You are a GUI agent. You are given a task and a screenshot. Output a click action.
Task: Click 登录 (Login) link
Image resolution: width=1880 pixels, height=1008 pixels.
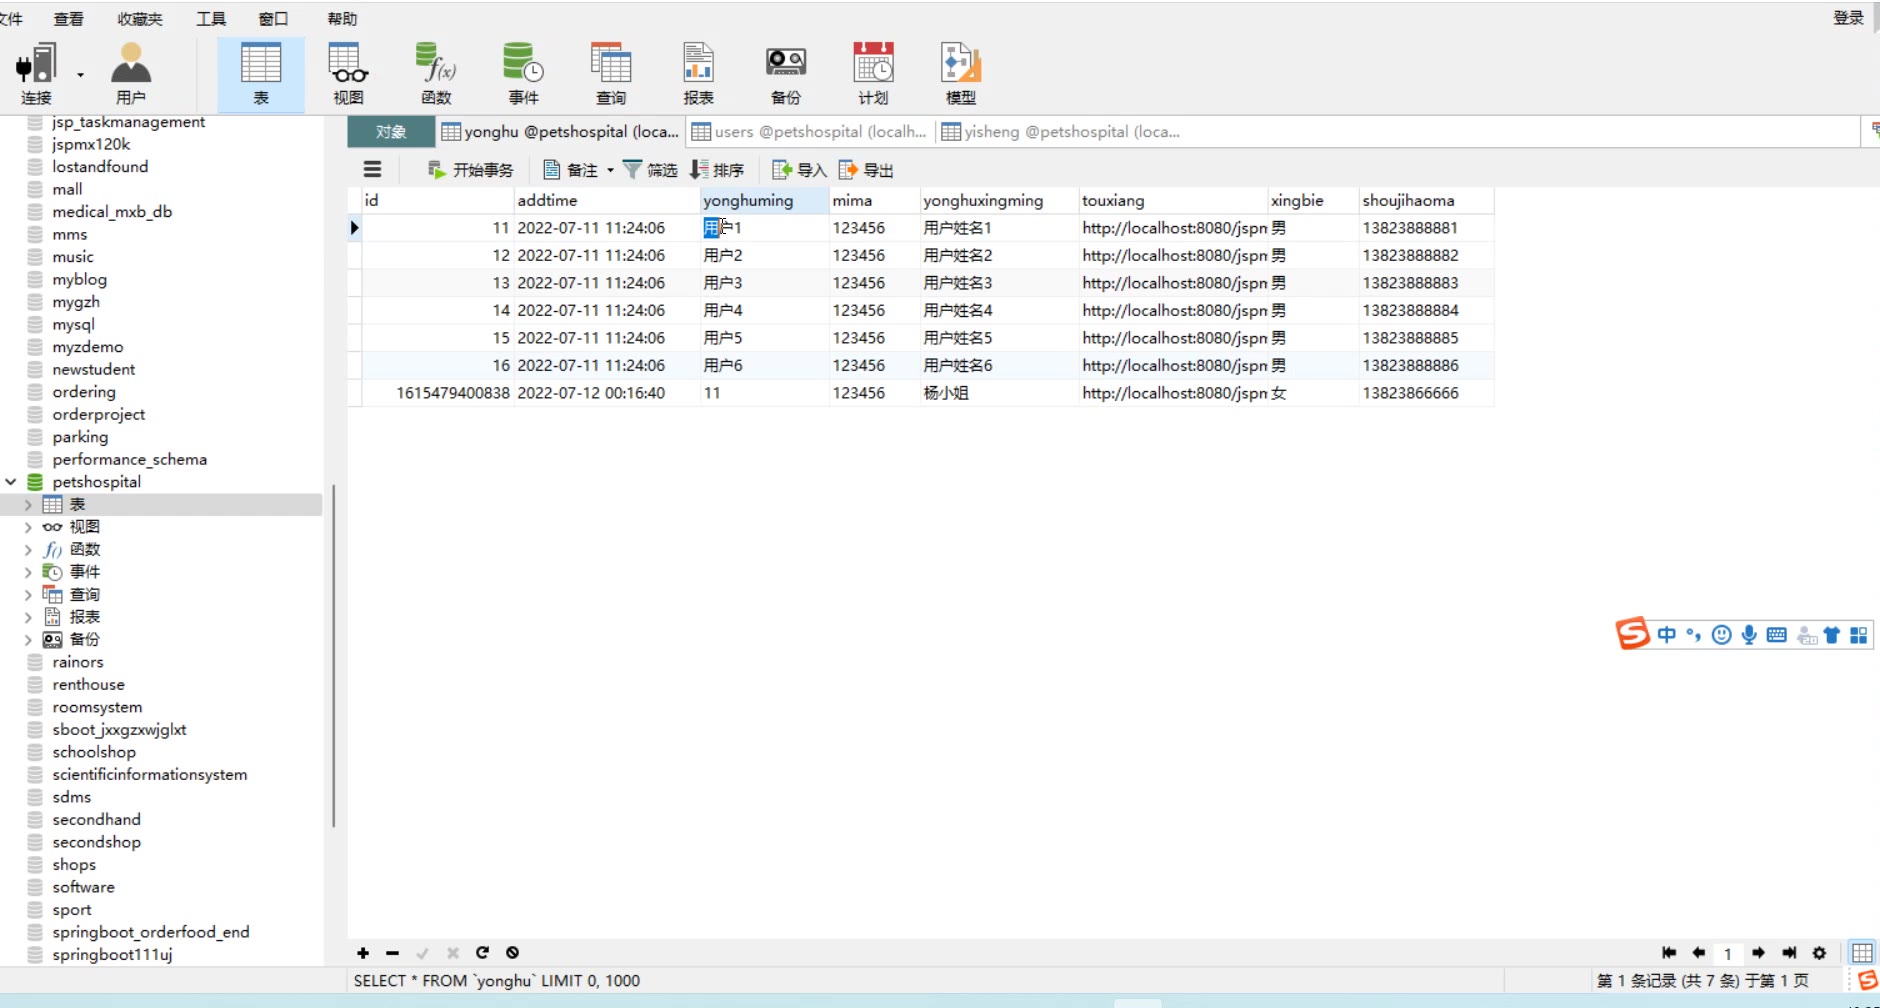tap(1848, 18)
